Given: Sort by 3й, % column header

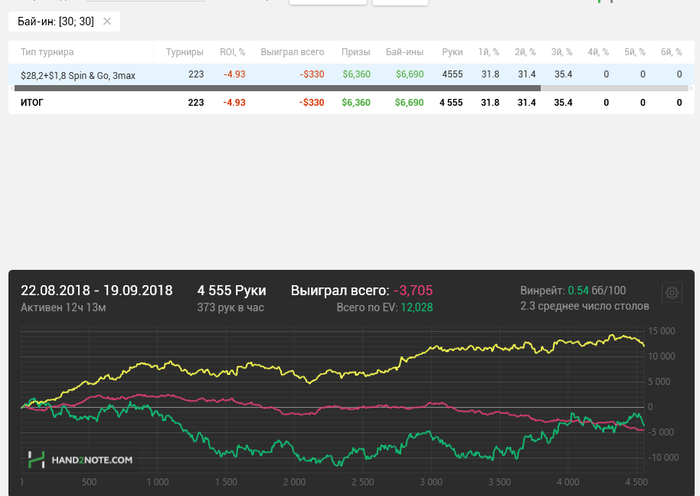Looking at the screenshot, I should click(x=563, y=52).
